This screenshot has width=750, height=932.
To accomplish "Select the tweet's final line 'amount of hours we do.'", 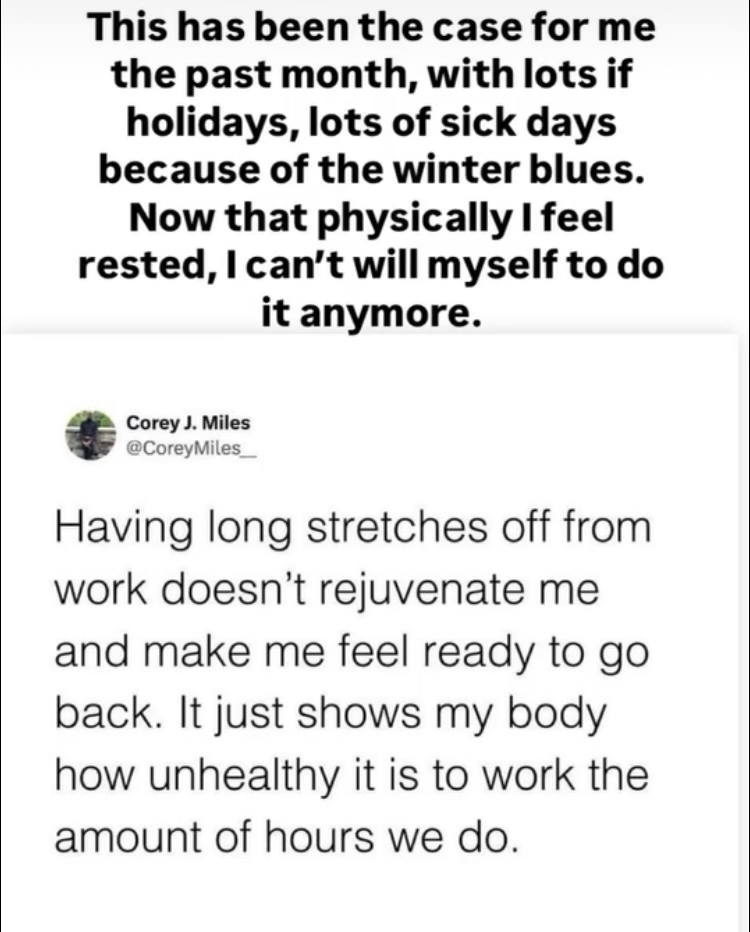I will tap(287, 838).
